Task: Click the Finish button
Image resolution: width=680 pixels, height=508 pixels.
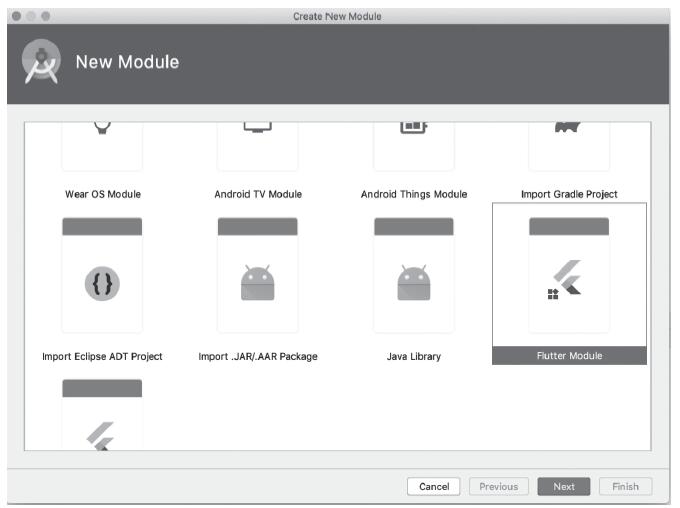Action: [625, 486]
